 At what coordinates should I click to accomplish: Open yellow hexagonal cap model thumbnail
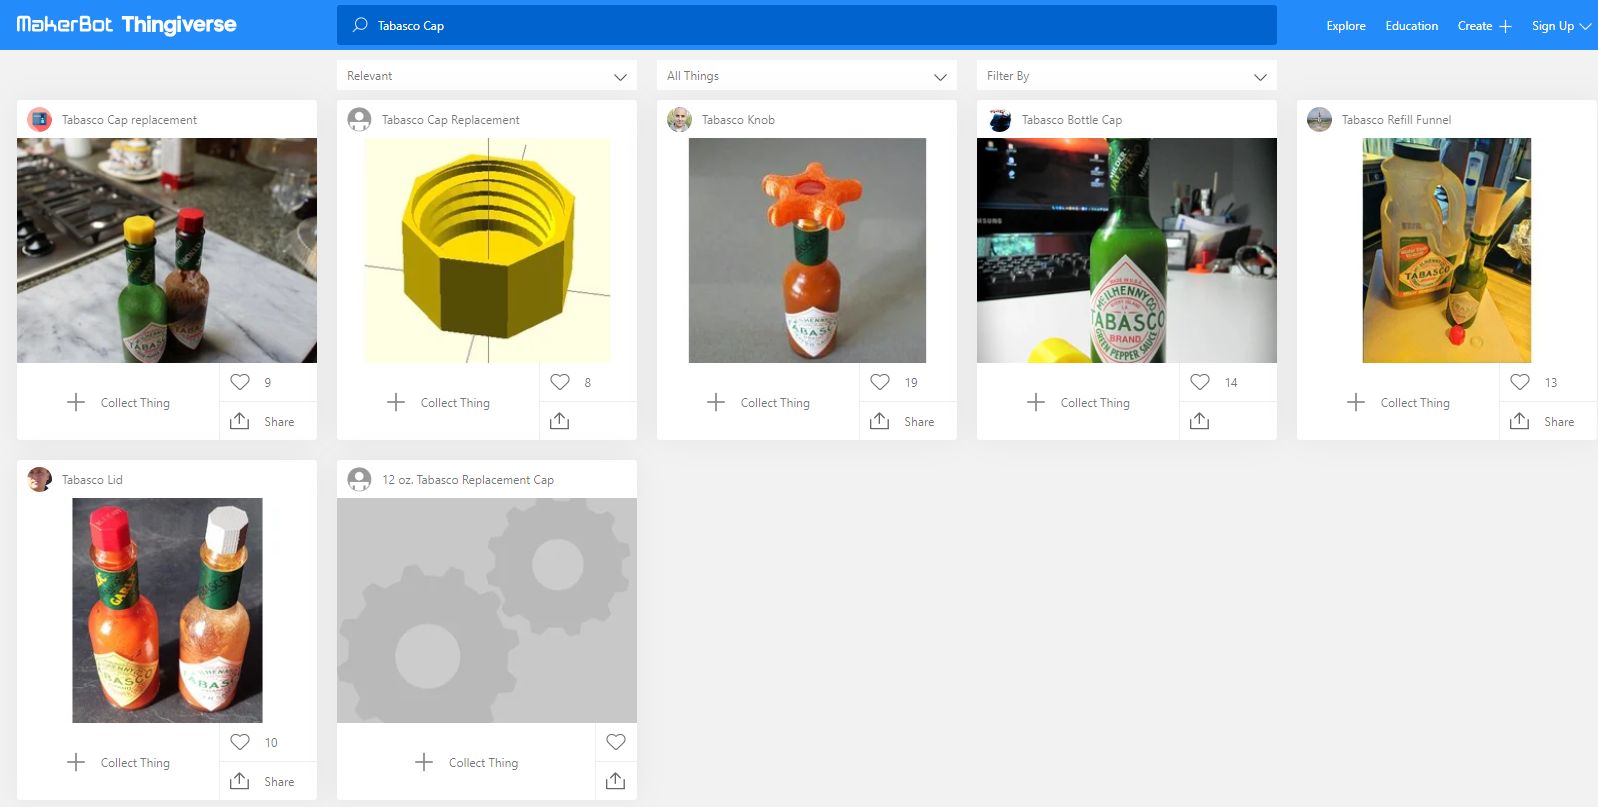(487, 250)
